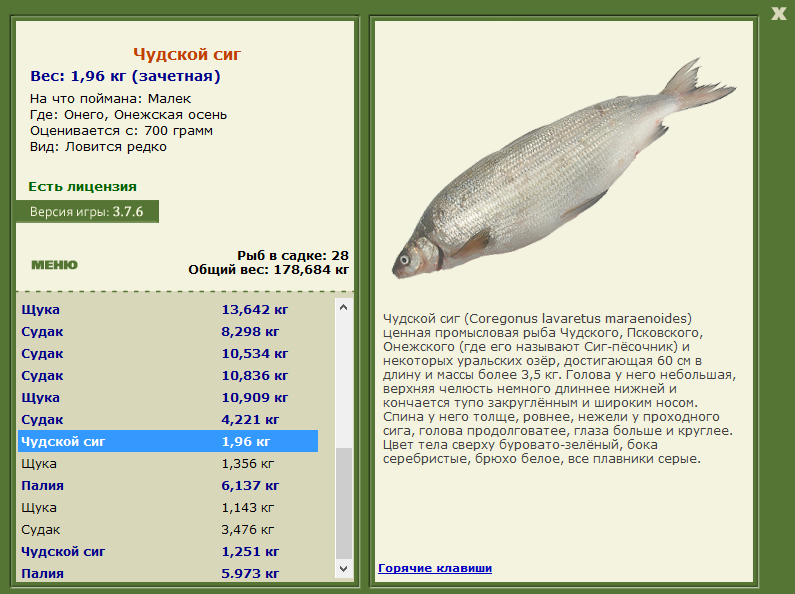795x594 pixels.
Task: Select Щука 1,356 кг row
Action: tap(168, 464)
